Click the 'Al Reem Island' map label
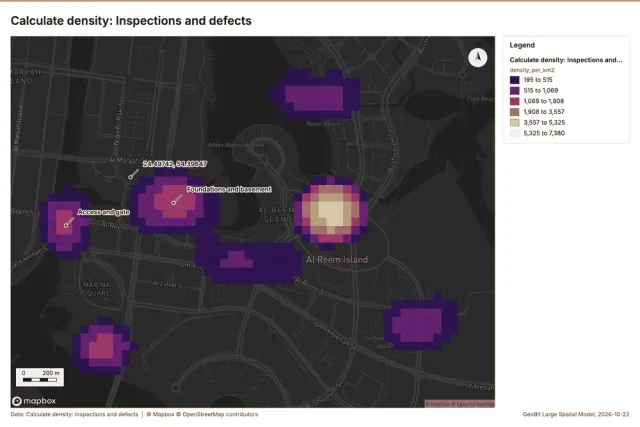This screenshot has width=640, height=427. 337,260
